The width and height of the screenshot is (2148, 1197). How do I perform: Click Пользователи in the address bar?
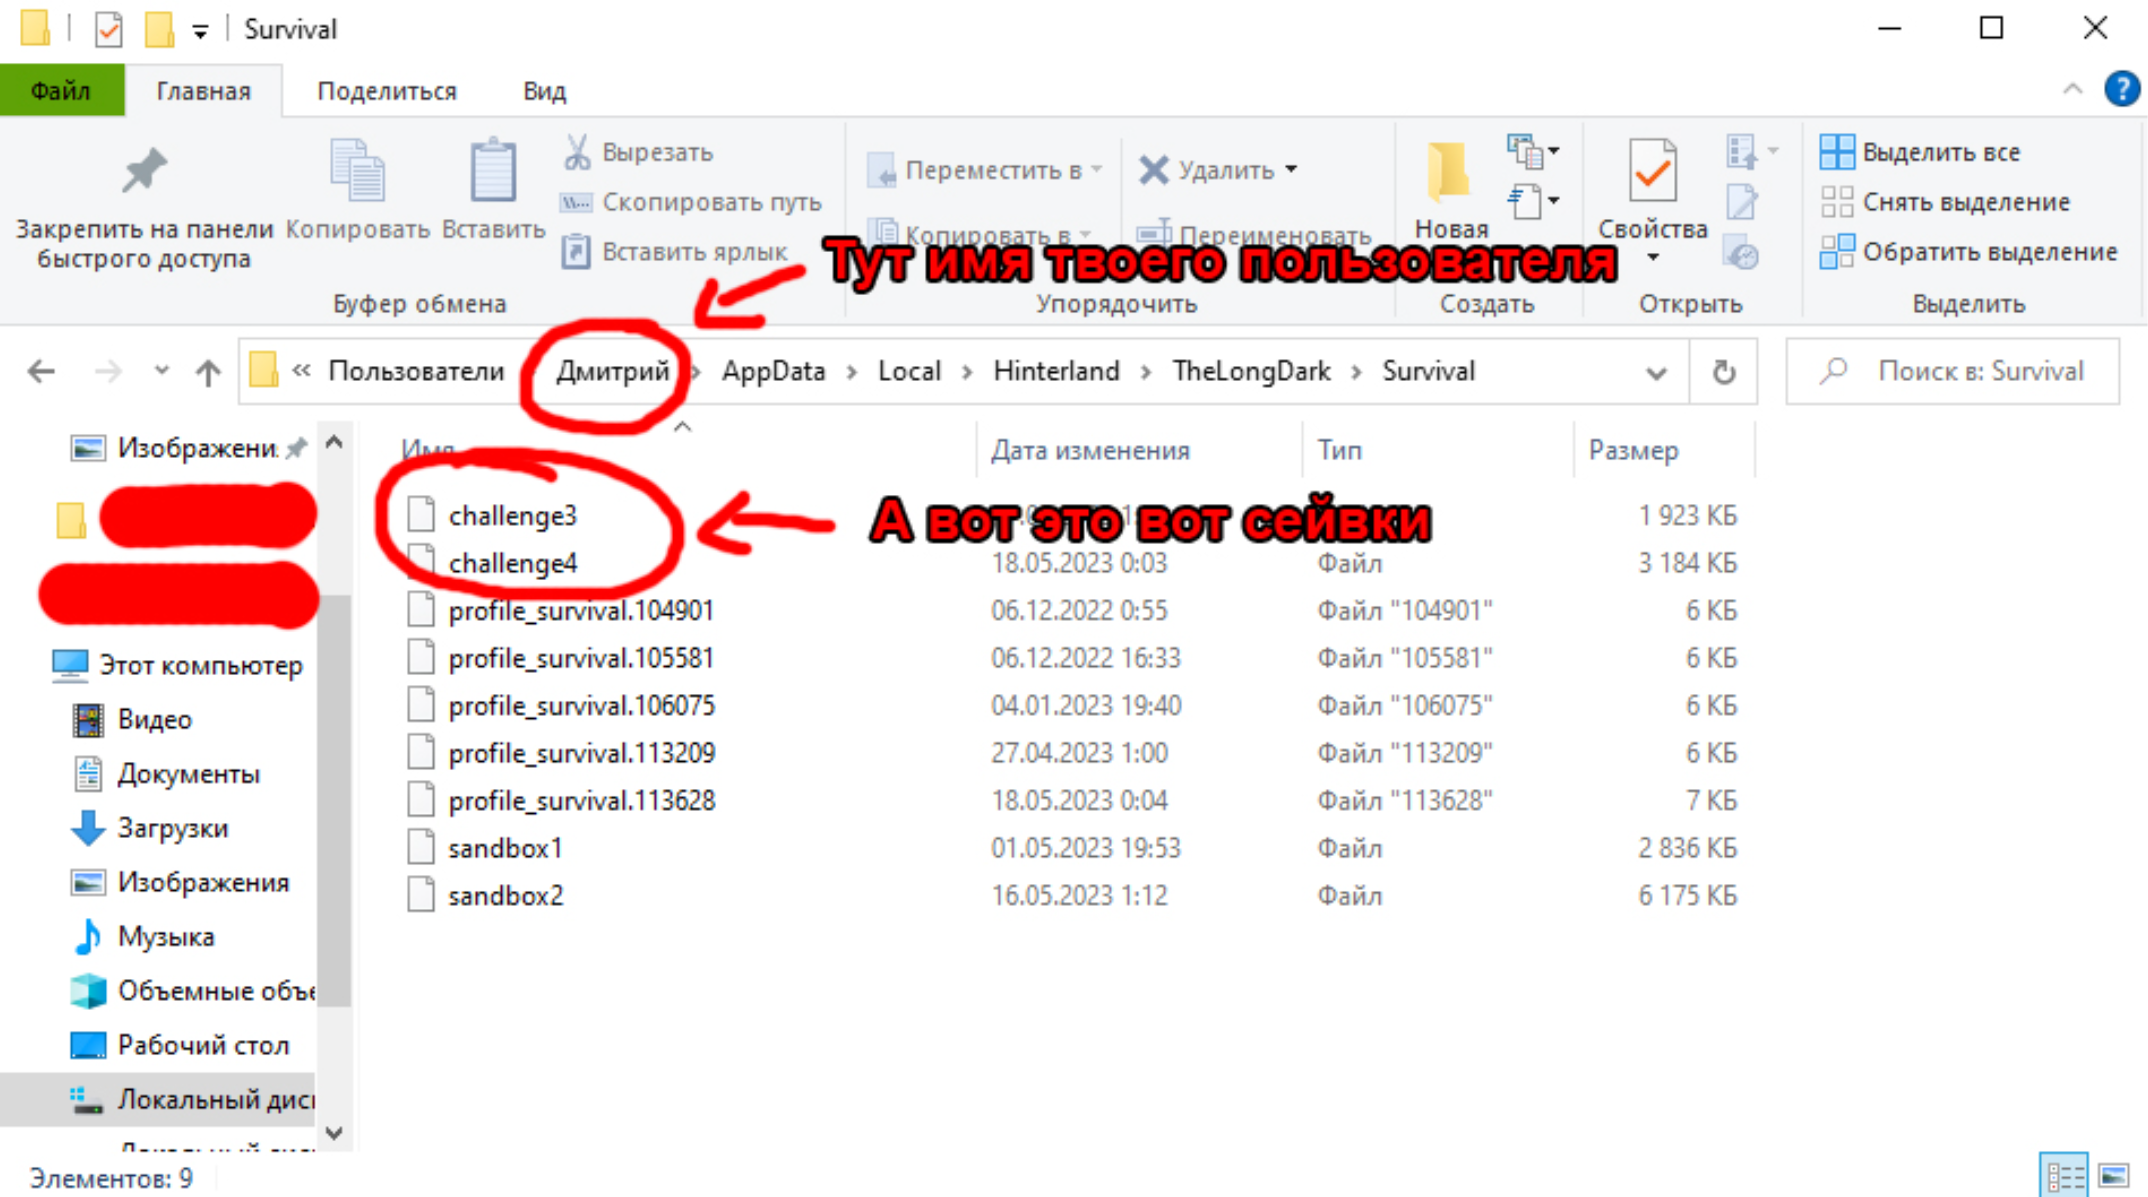(416, 371)
